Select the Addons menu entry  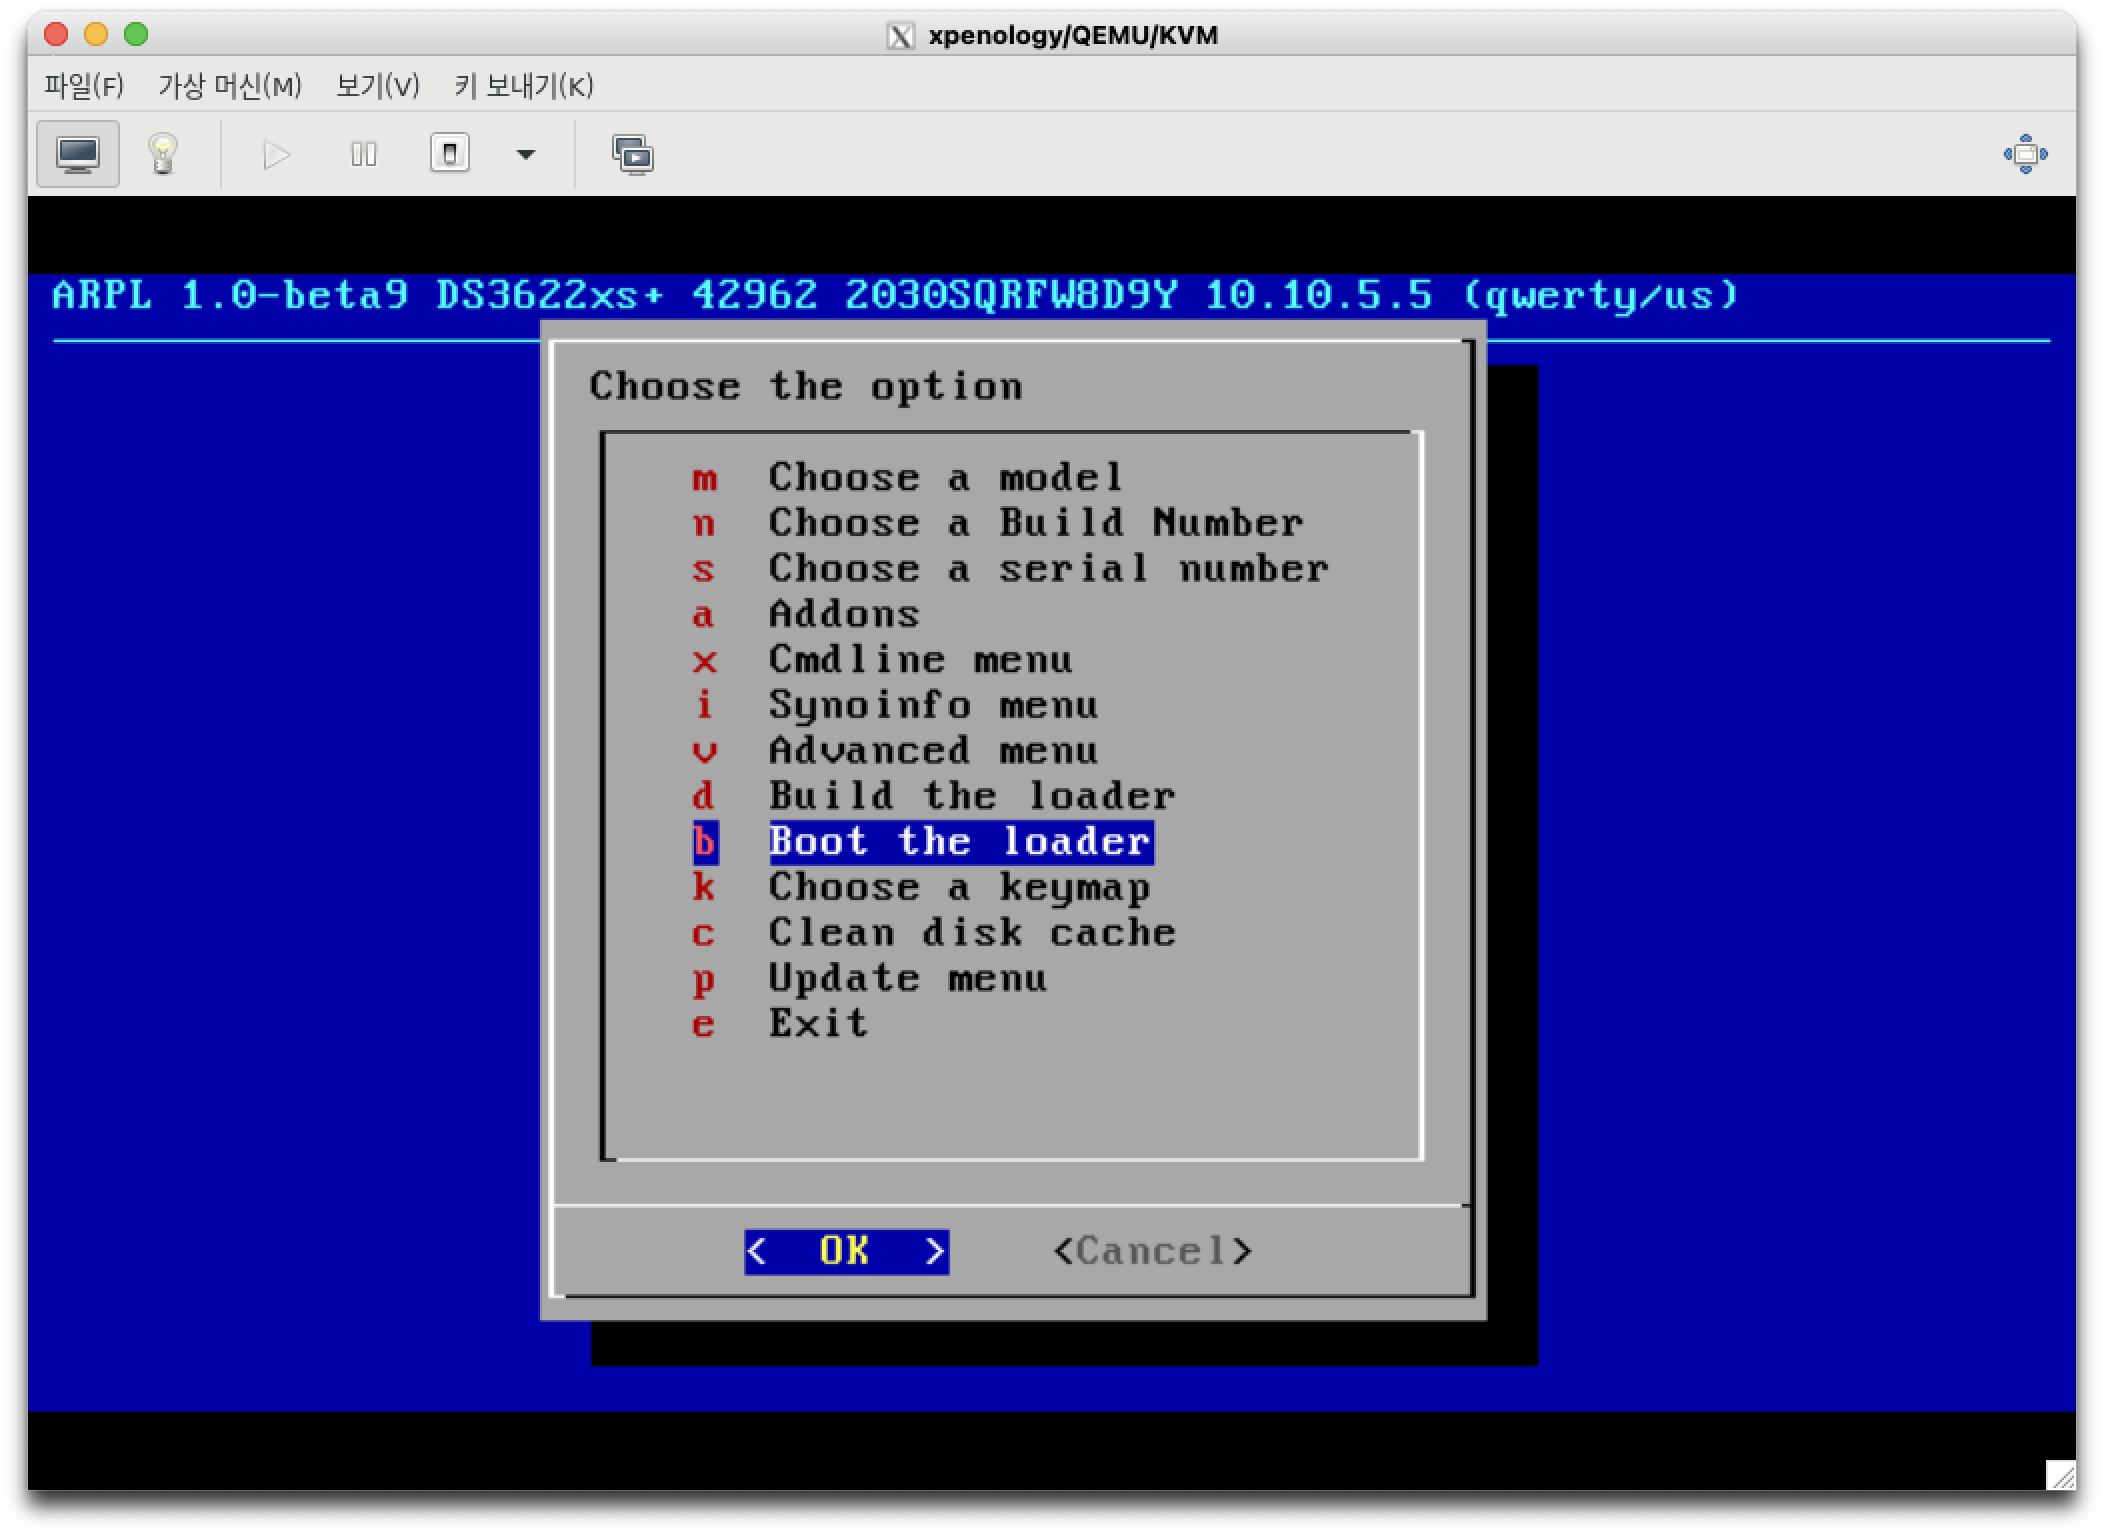coord(843,614)
